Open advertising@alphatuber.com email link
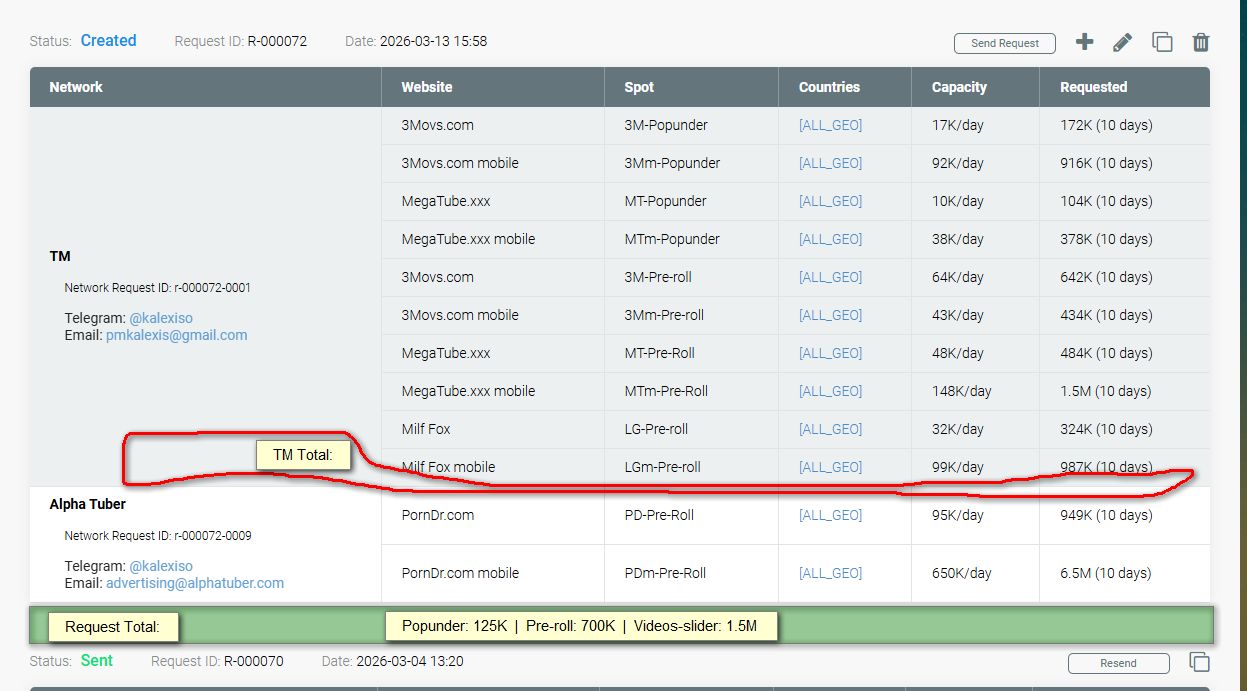This screenshot has width=1247, height=691. 195,583
